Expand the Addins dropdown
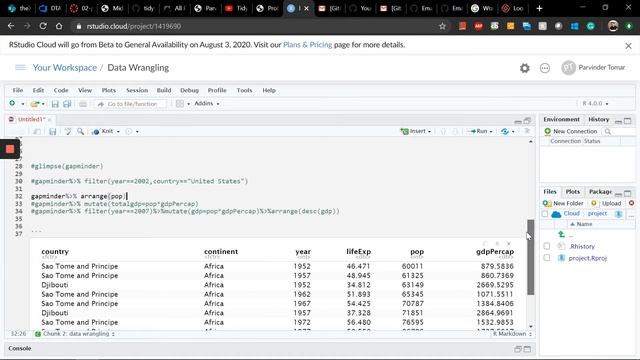This screenshot has width=640, height=360. [x=207, y=104]
